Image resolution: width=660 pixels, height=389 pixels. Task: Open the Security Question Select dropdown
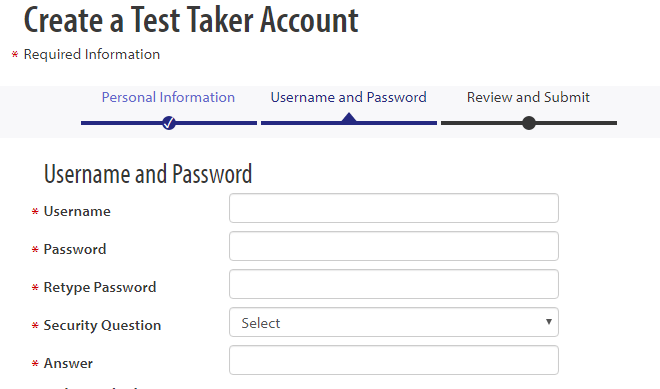(394, 322)
